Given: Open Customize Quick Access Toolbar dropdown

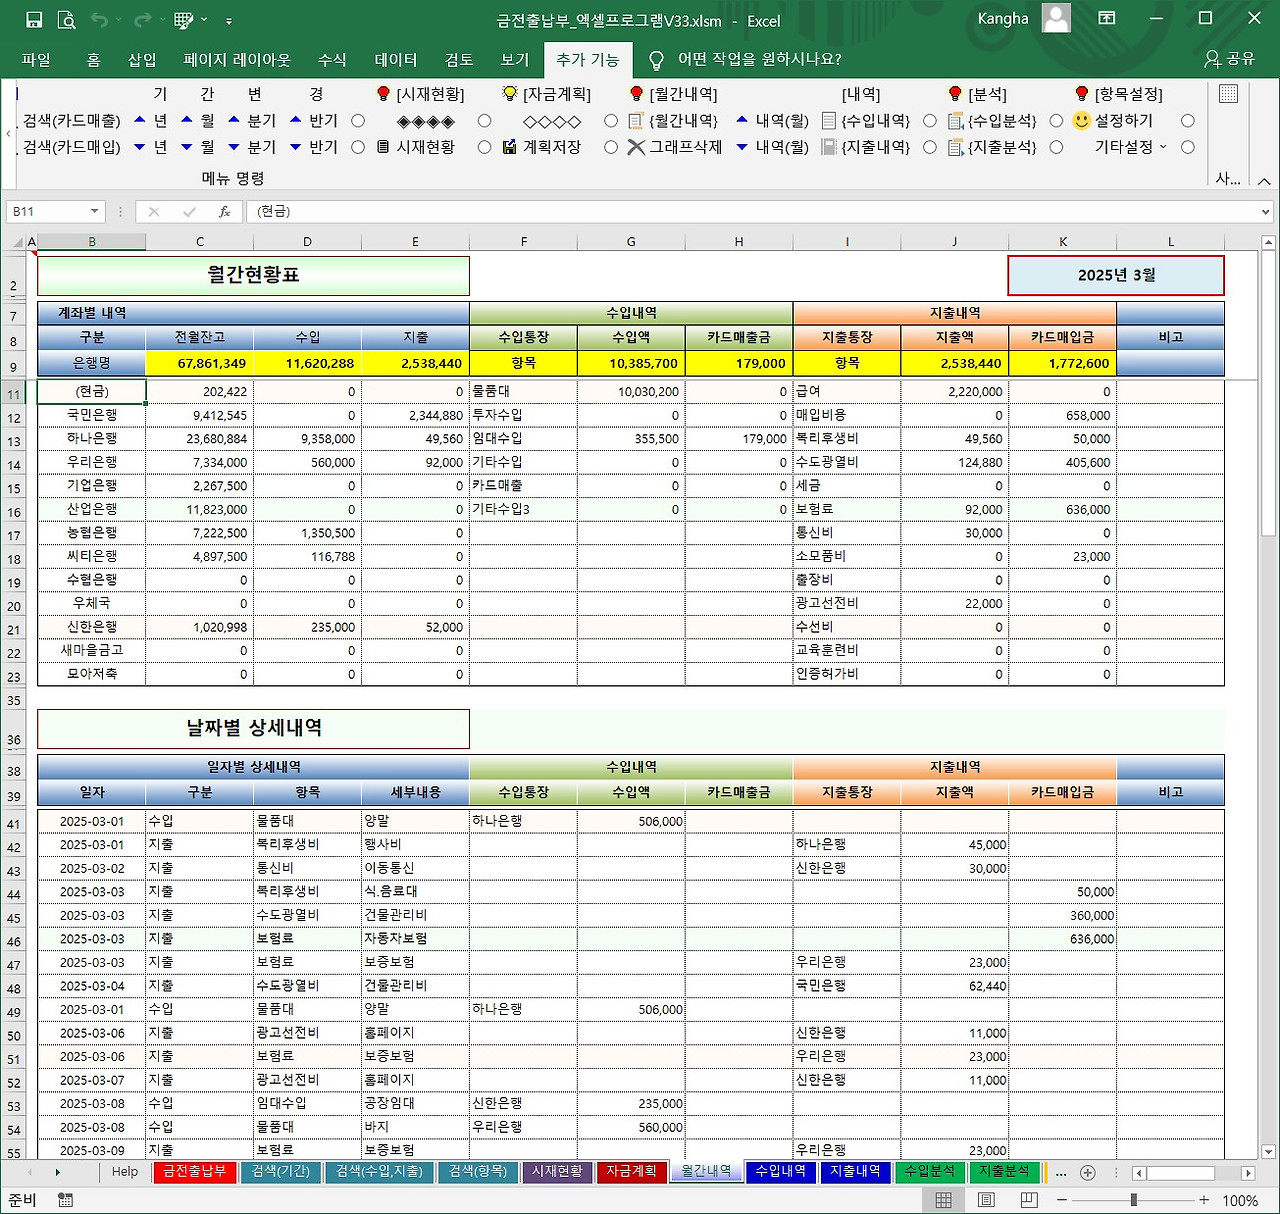Looking at the screenshot, I should (x=229, y=20).
